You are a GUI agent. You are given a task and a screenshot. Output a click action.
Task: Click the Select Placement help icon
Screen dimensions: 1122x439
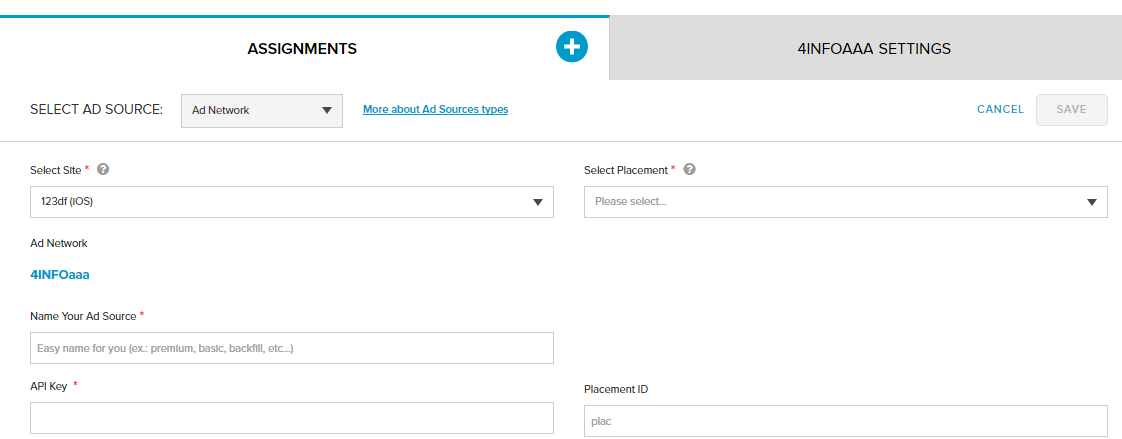[689, 170]
